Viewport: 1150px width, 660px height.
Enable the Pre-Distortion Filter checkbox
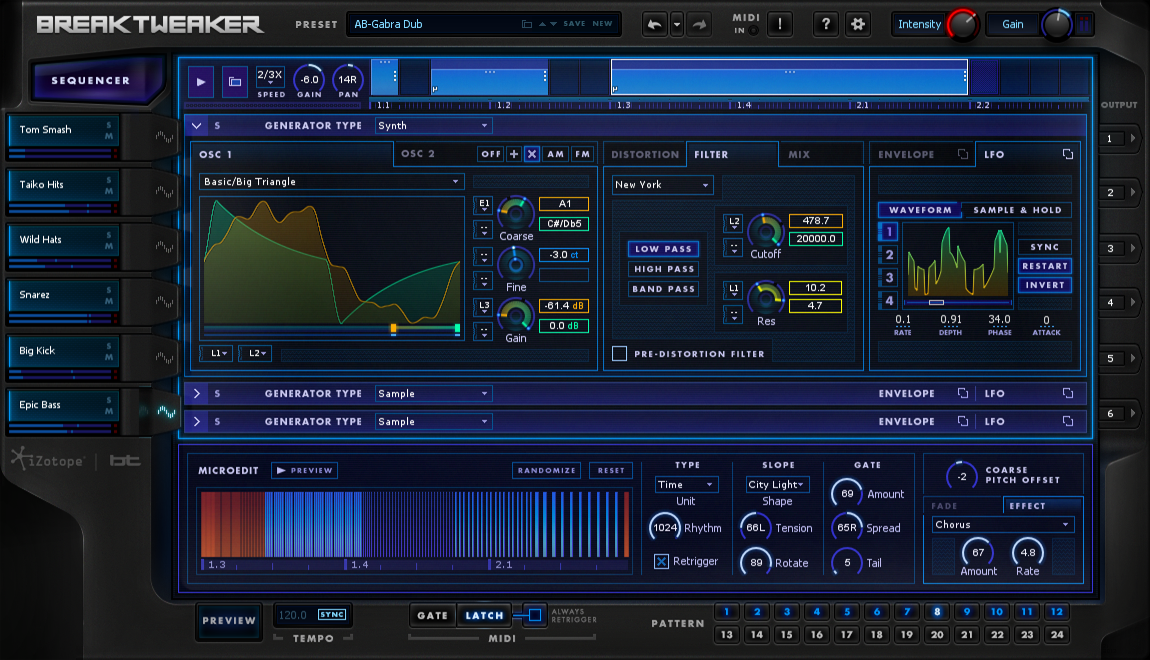coord(620,353)
